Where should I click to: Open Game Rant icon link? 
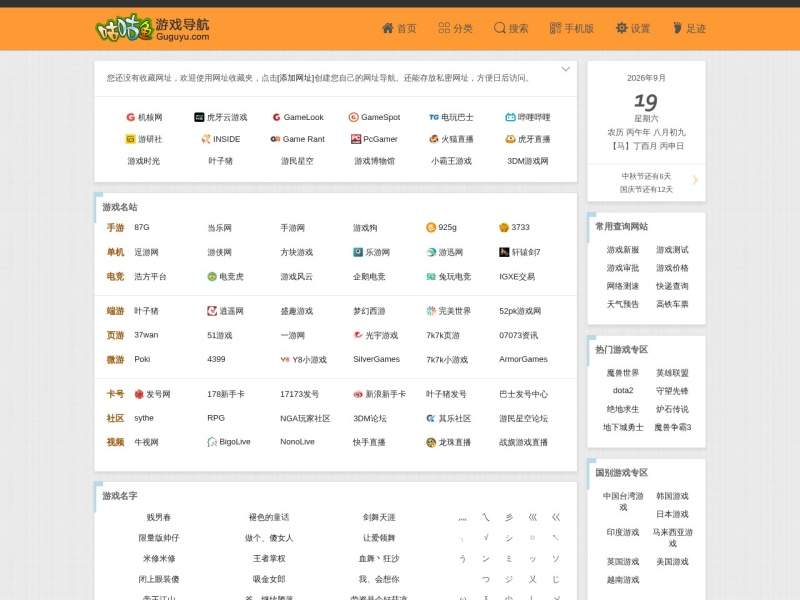[297, 139]
